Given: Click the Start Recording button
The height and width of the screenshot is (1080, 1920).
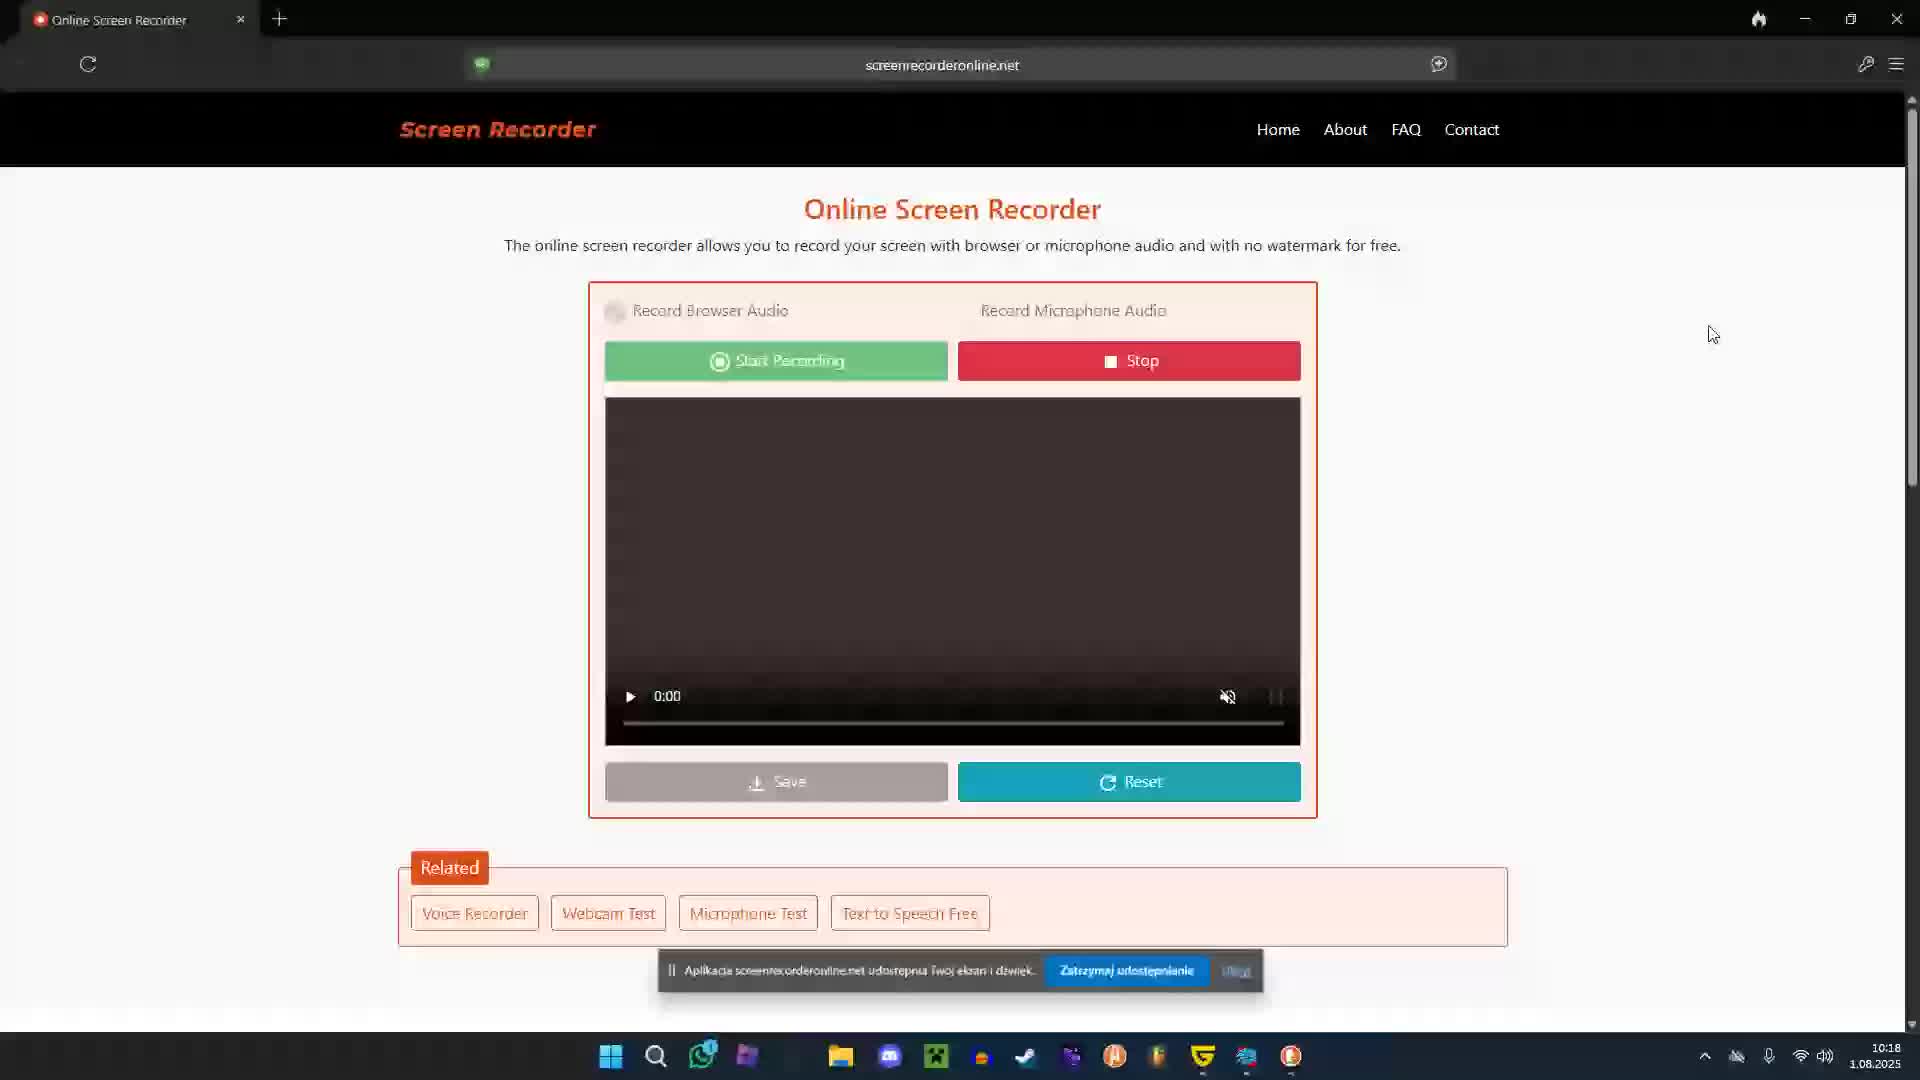Looking at the screenshot, I should click(776, 361).
